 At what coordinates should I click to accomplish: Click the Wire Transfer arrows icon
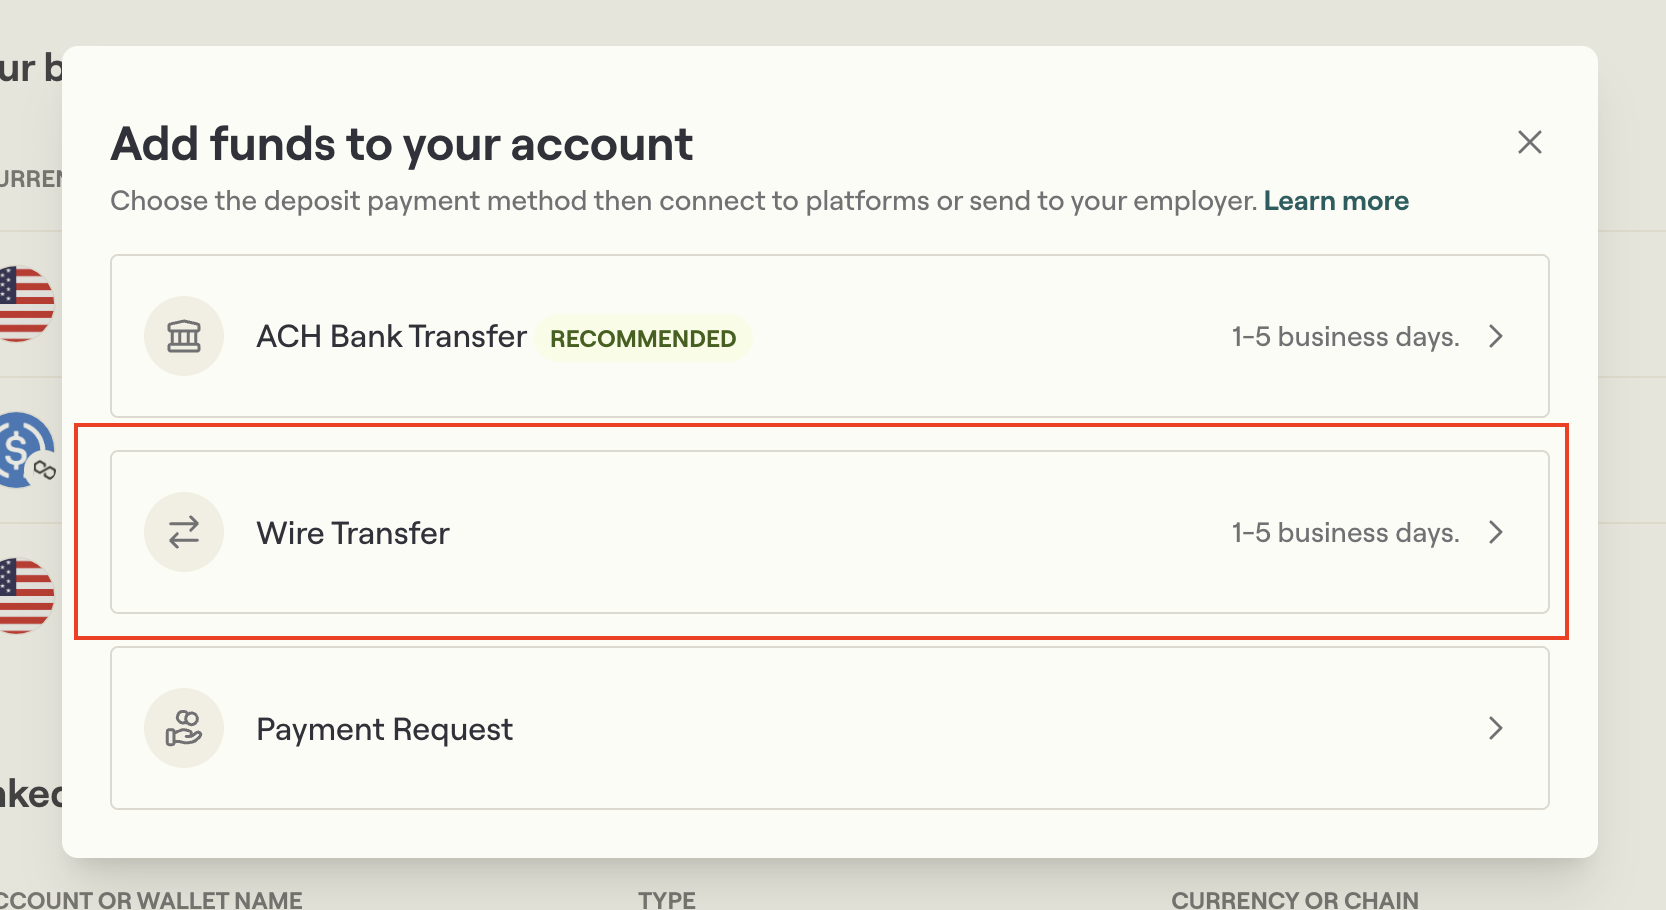(184, 532)
